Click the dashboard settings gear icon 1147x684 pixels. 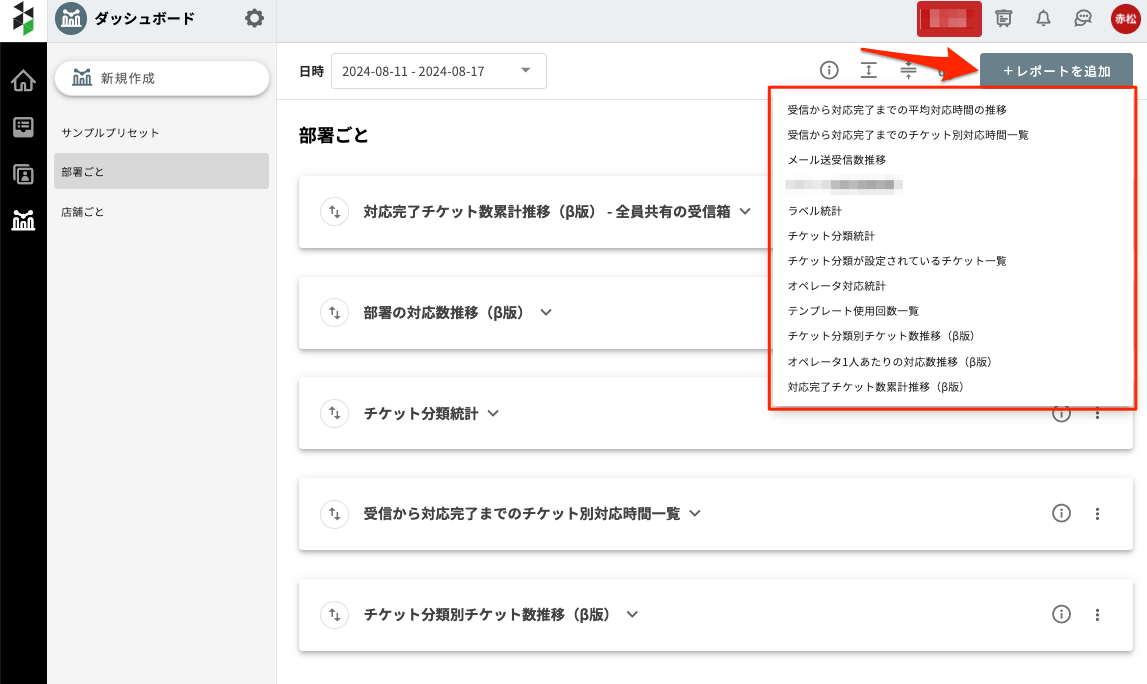tap(255, 18)
